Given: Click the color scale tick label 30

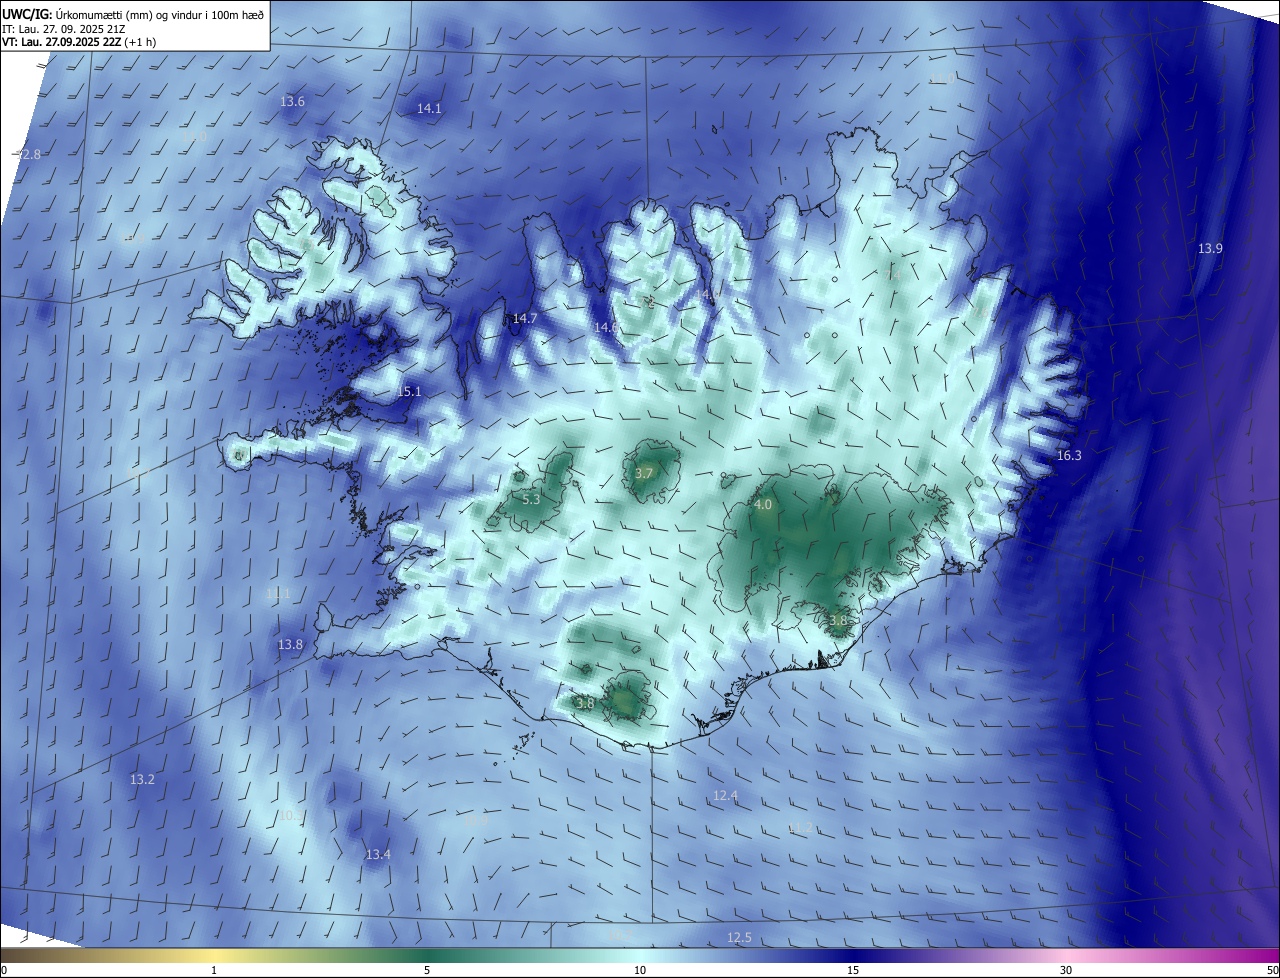Looking at the screenshot, I should click(1066, 970).
